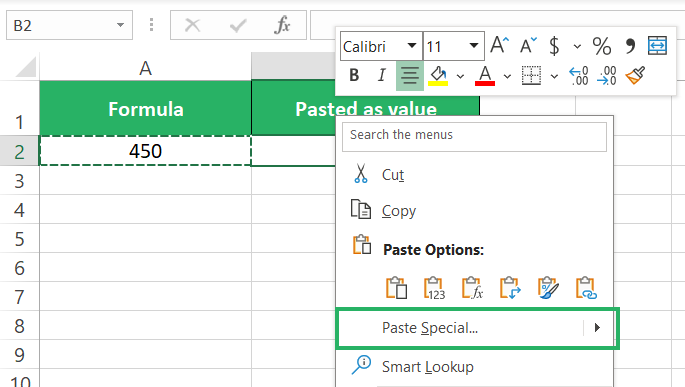Select row 4 header
This screenshot has width=685, height=387.
pyautogui.click(x=19, y=210)
